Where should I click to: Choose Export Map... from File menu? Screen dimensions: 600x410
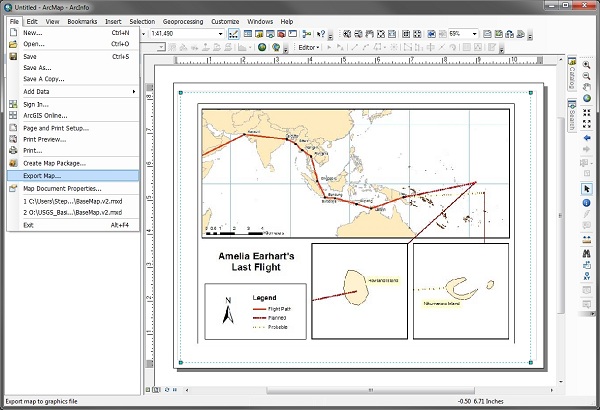(73, 176)
